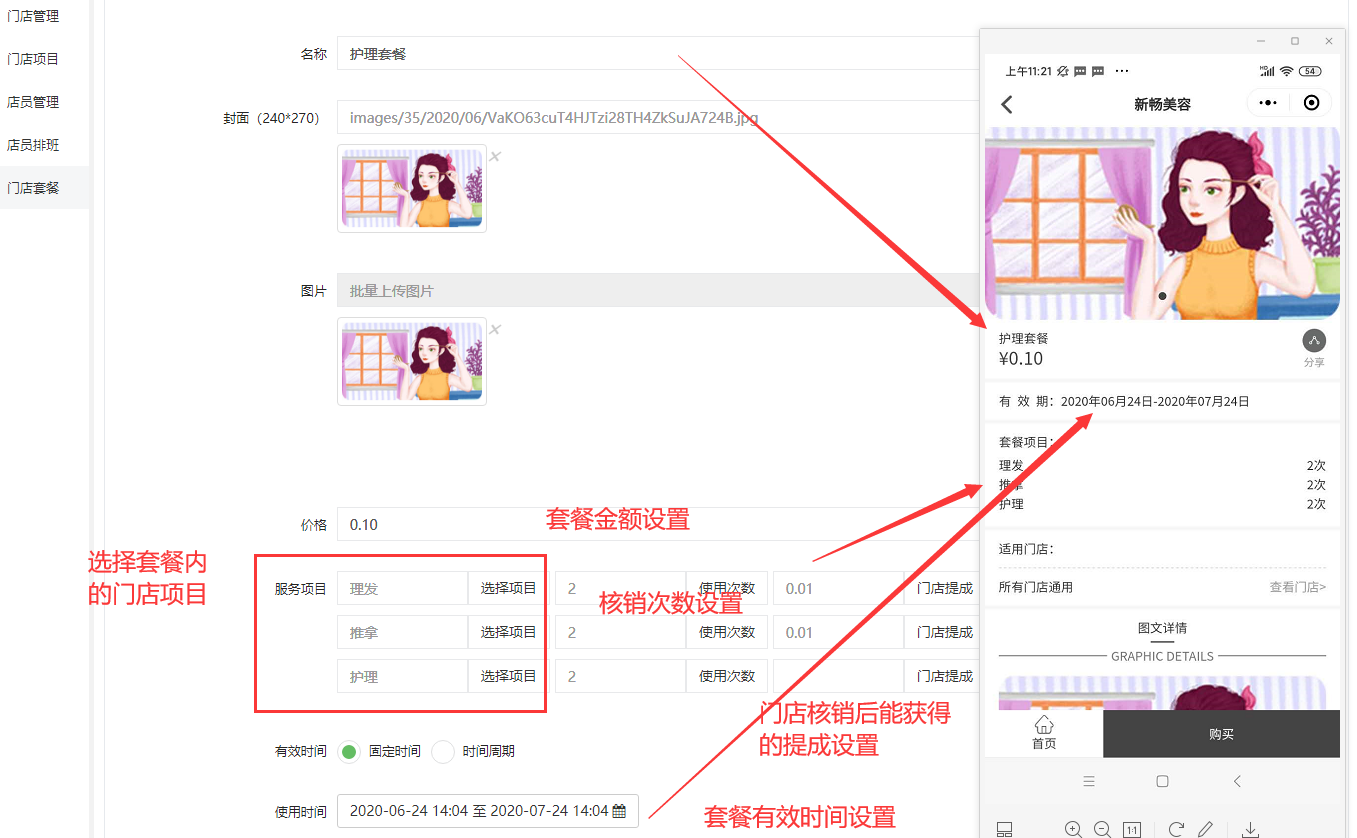Click the usage count field in 护理 row
The height and width of the screenshot is (838, 1357).
621,676
